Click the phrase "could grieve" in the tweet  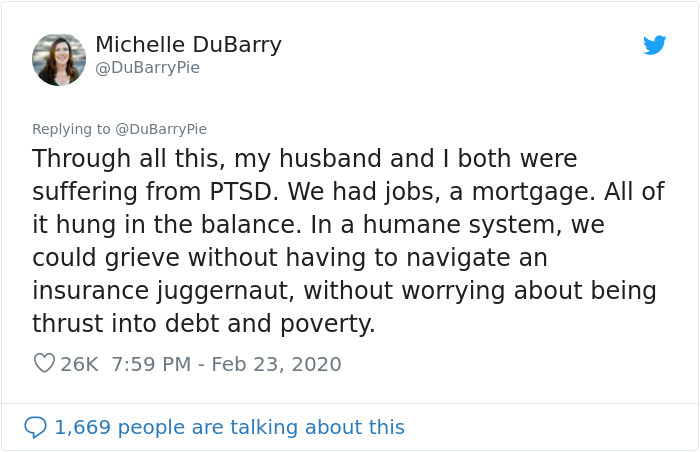(103, 258)
